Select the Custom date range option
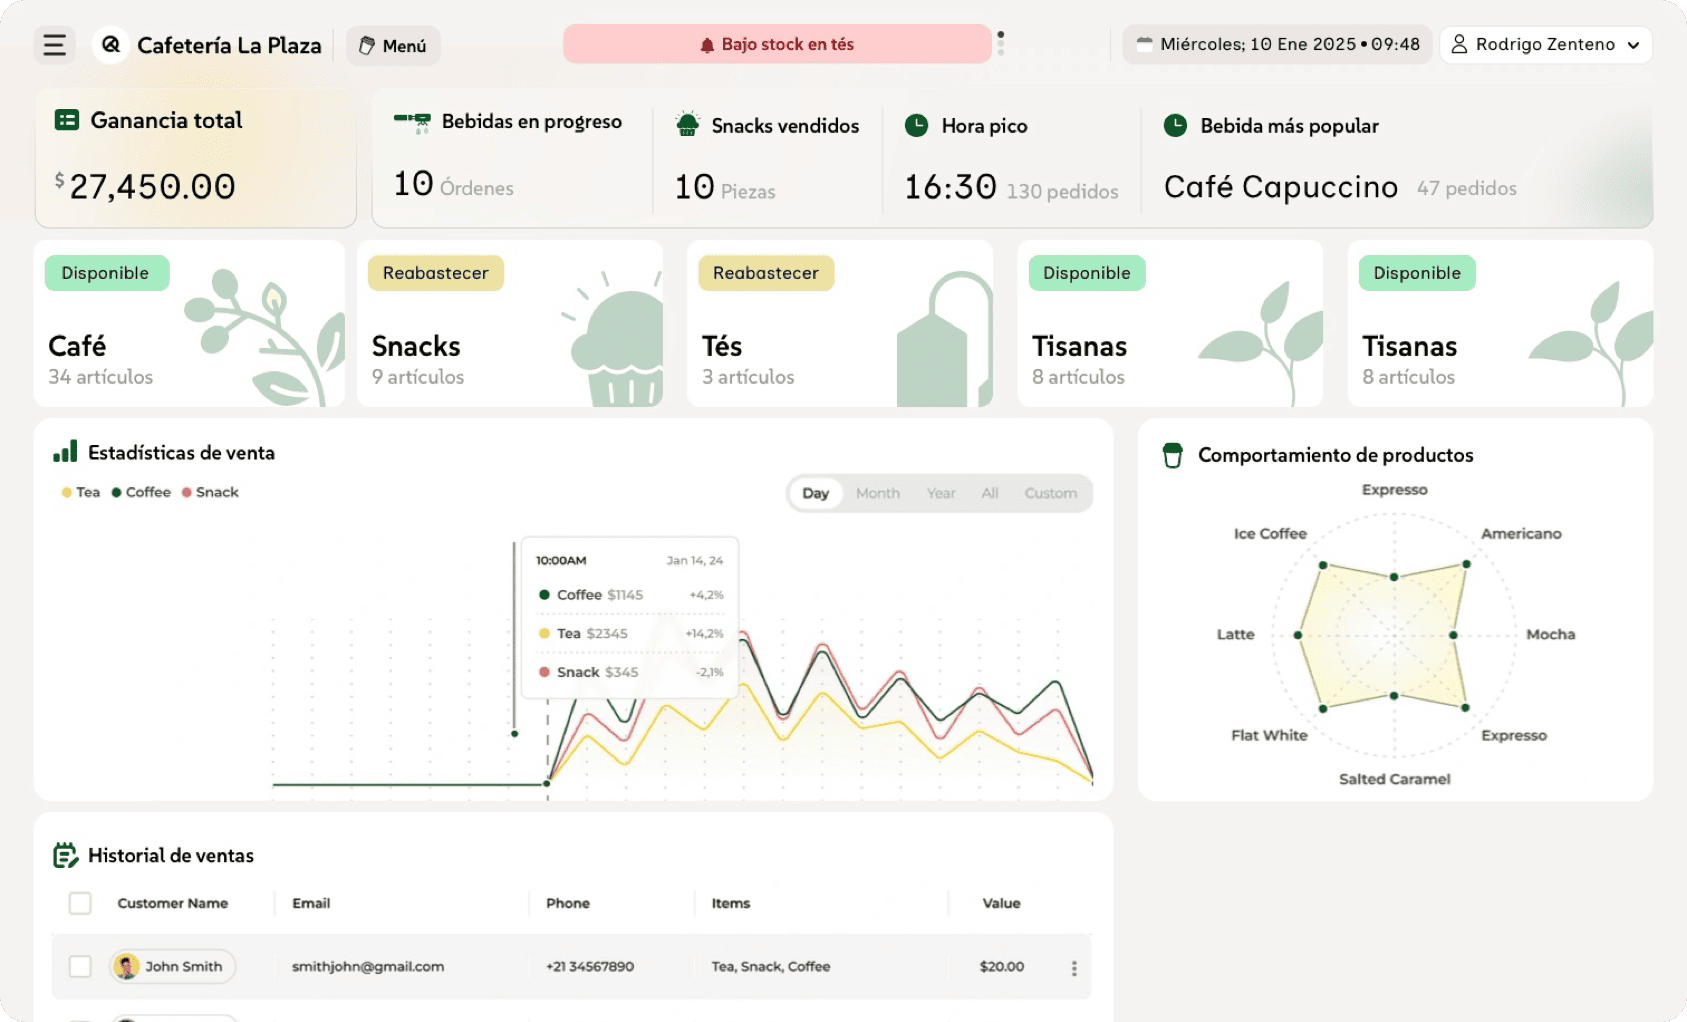 [x=1050, y=493]
